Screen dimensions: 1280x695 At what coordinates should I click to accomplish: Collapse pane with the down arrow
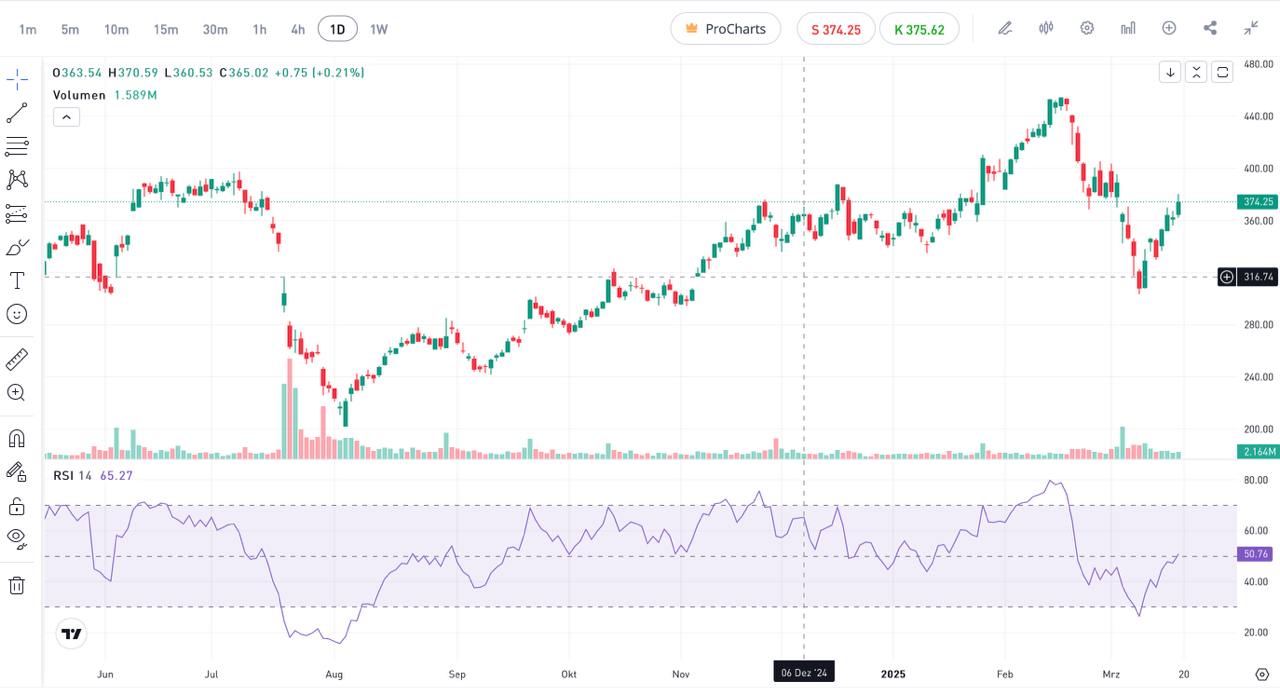(1170, 72)
